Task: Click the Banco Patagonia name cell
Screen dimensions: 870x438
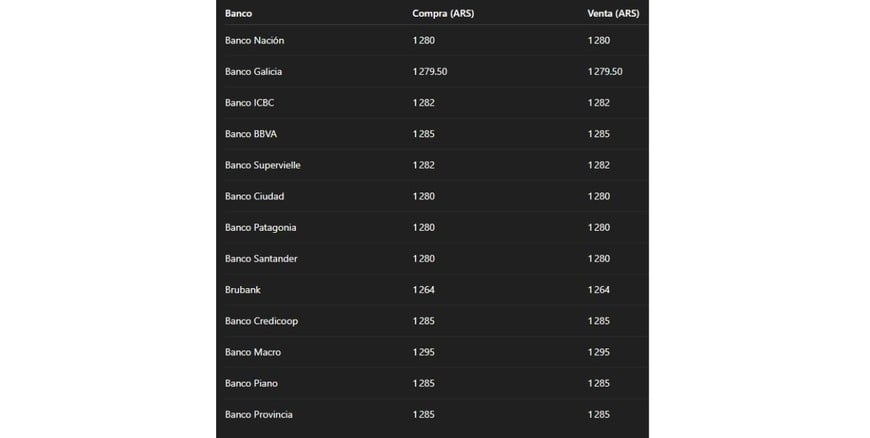Action: tap(261, 228)
